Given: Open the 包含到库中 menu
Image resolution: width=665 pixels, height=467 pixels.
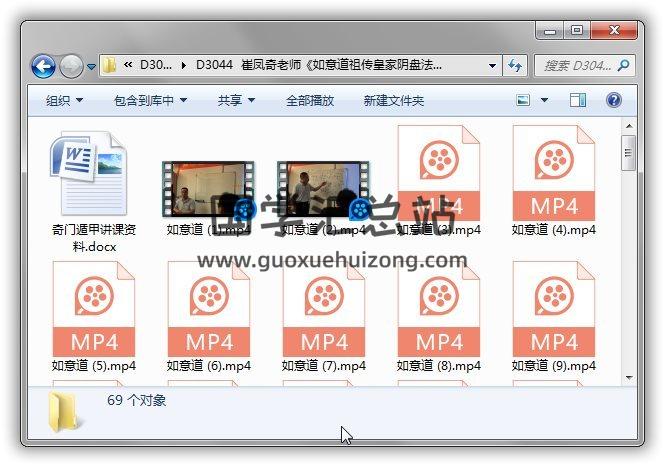Looking at the screenshot, I should coord(150,101).
